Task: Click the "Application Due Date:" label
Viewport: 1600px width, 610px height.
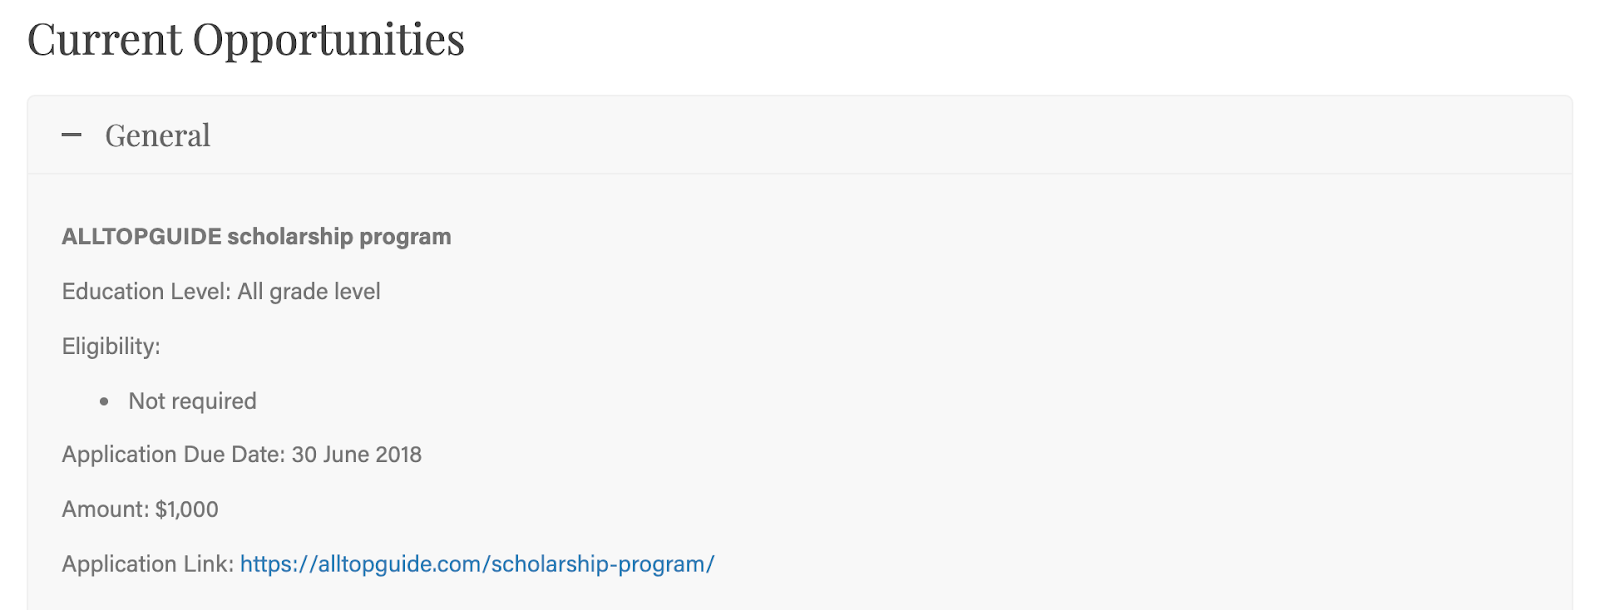Action: pyautogui.click(x=173, y=455)
